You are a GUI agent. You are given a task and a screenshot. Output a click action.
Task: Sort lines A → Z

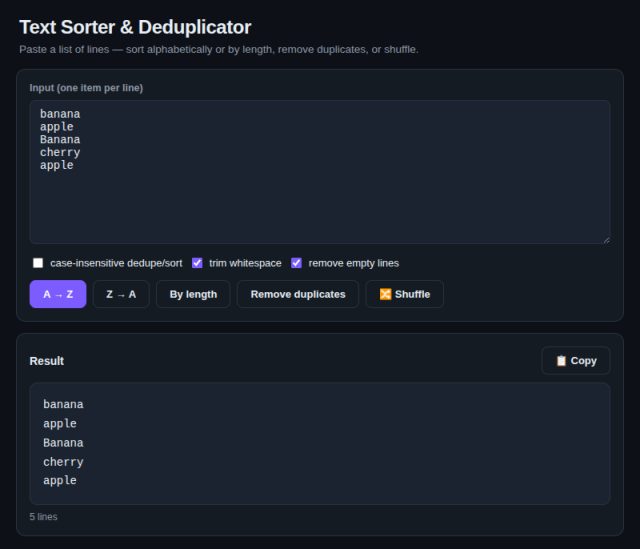58,294
